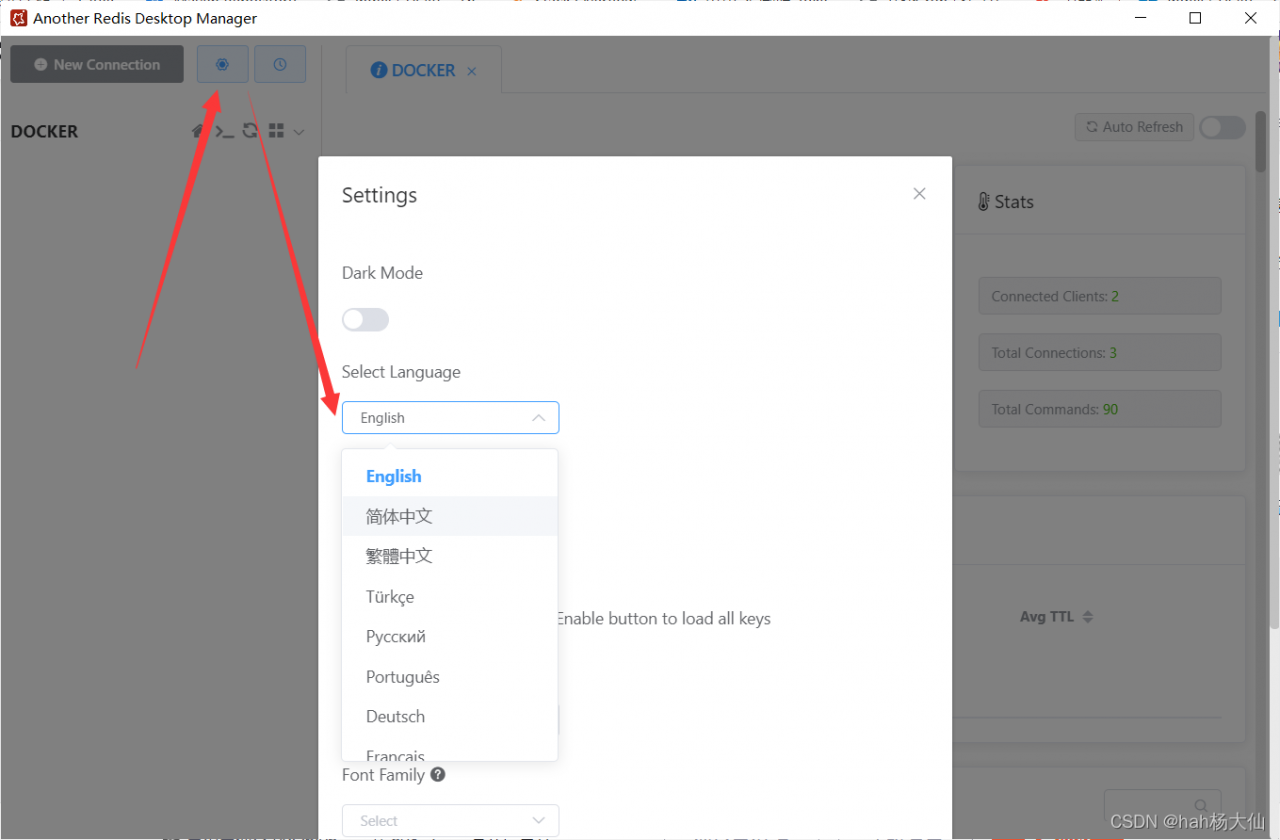This screenshot has height=840, width=1280.
Task: Click the Stats thermometer icon
Action: pyautogui.click(x=983, y=202)
